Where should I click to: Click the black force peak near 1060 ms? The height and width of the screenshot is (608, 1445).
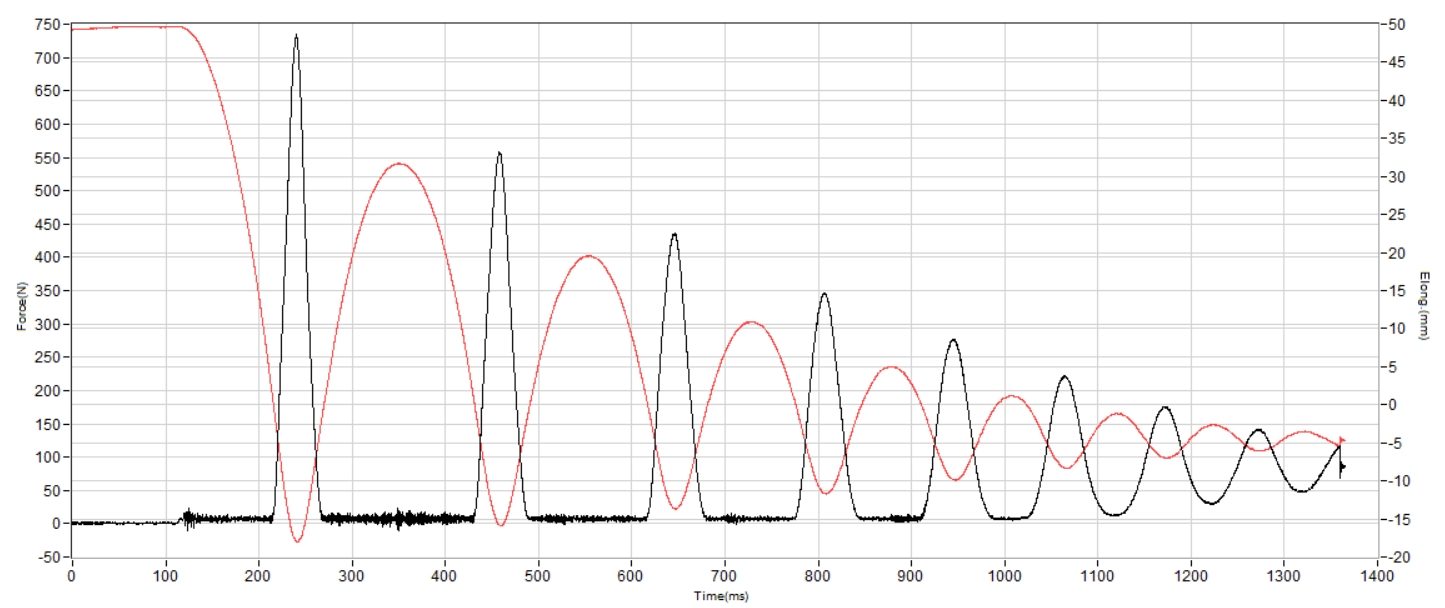coord(1064,377)
